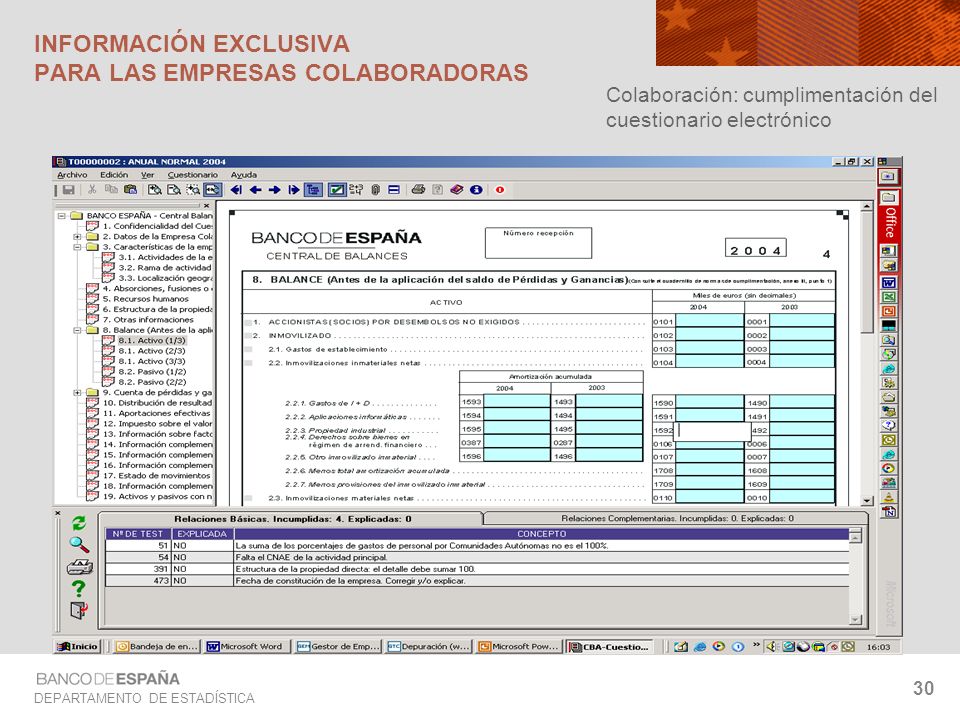Click the zoom-to-selection icon with dotted frame
This screenshot has width=960, height=720.
(193, 190)
